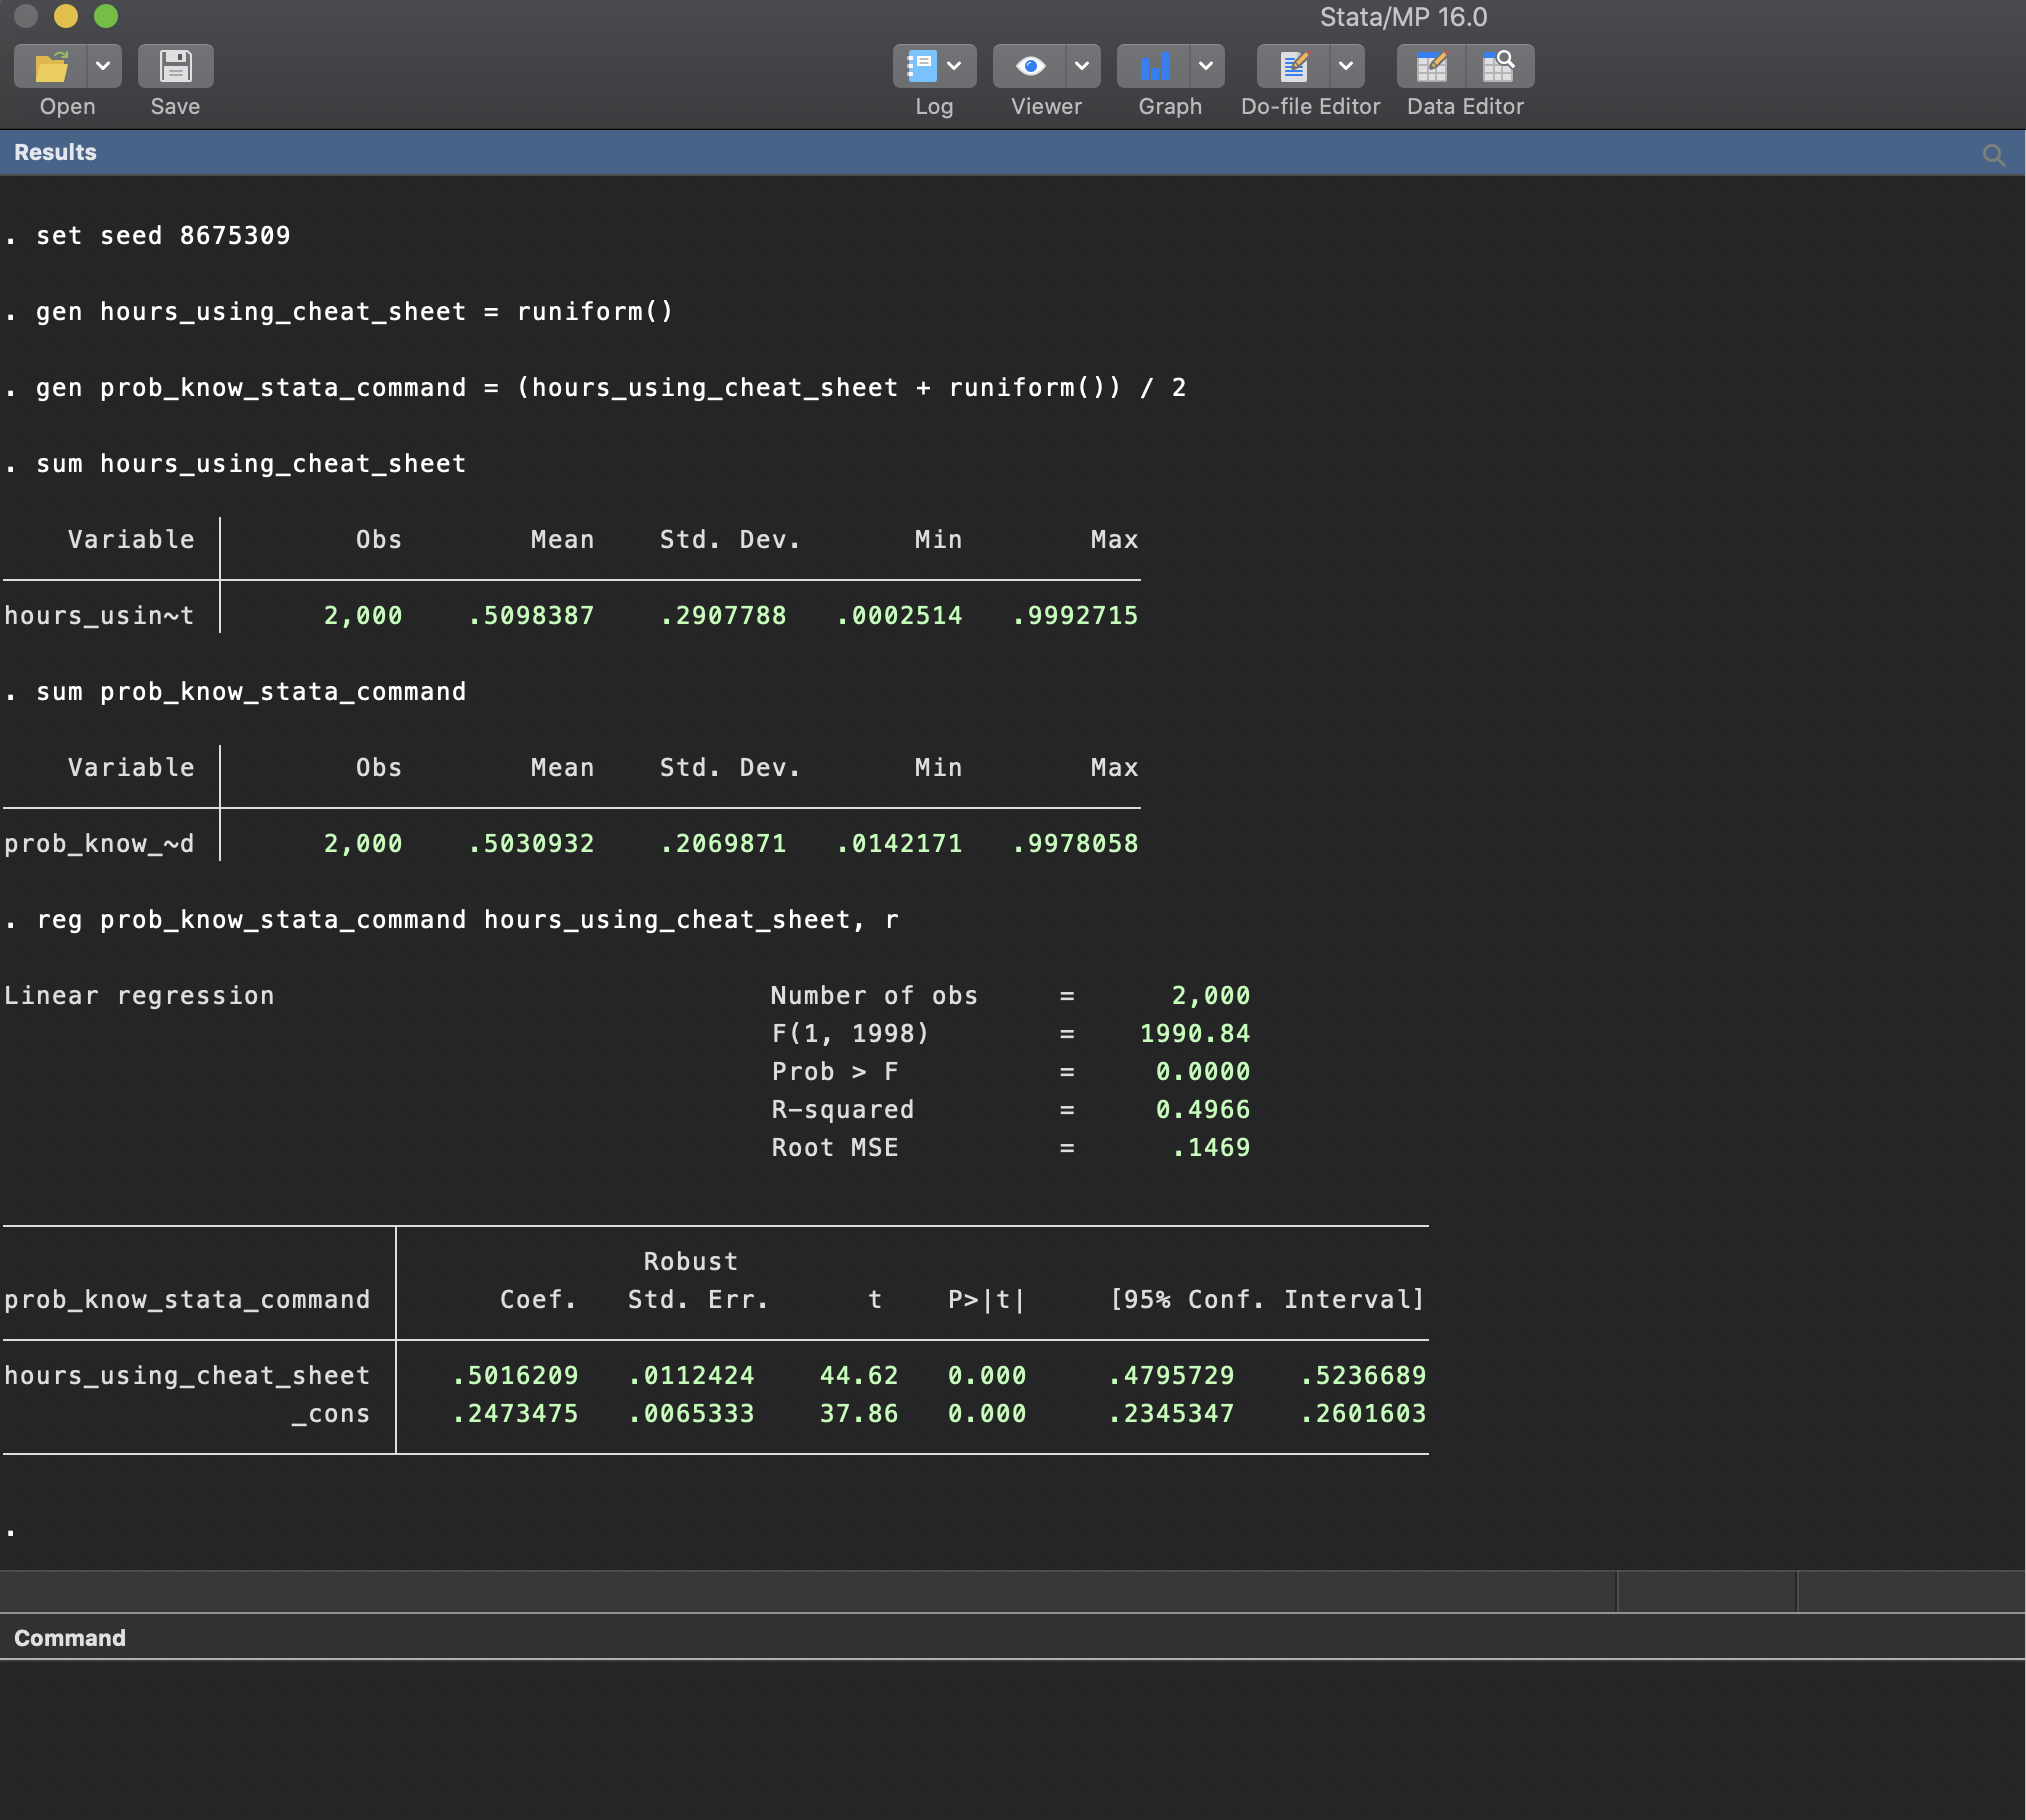Open the Do-file Editor icon
This screenshot has height=1820, width=2026.
pos(1294,67)
